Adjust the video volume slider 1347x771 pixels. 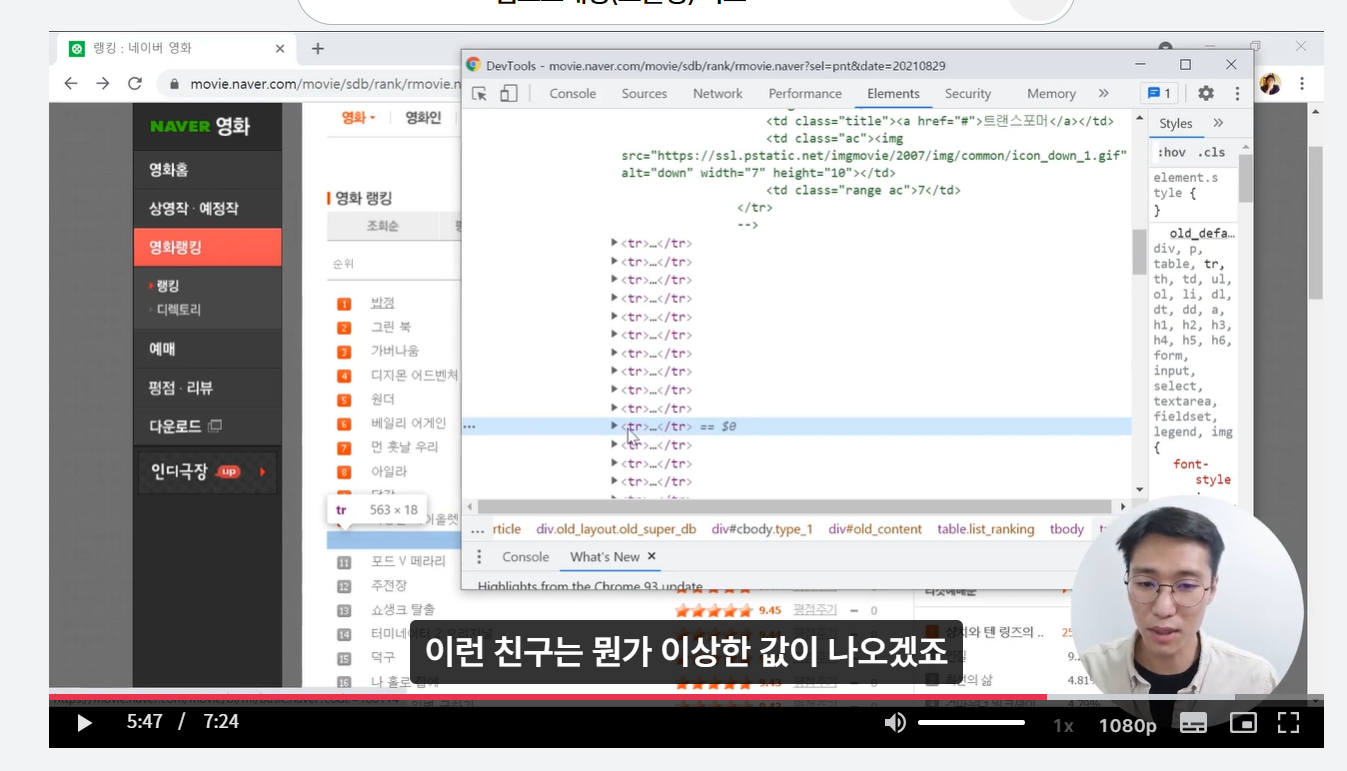point(971,722)
